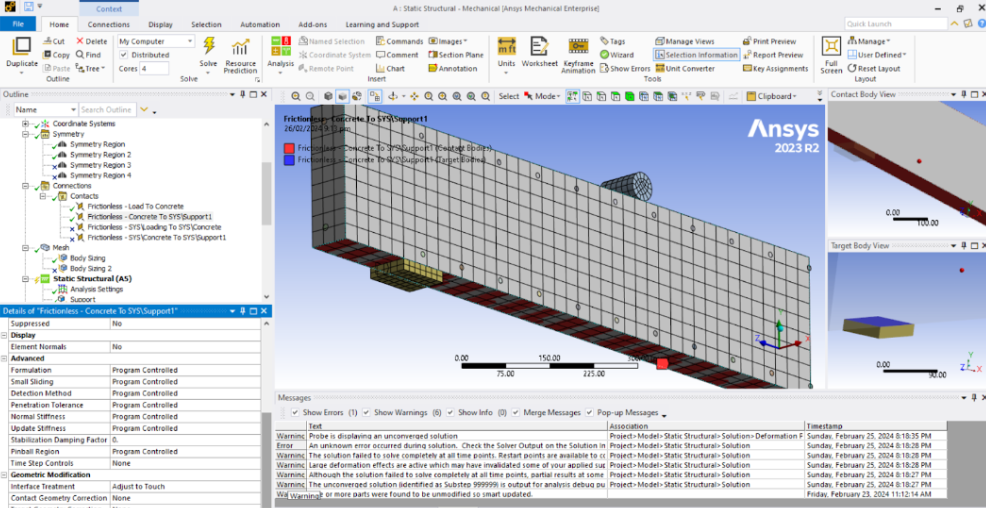The height and width of the screenshot is (508, 986).
Task: Switch to the Connections ribbon tab
Action: pyautogui.click(x=109, y=25)
